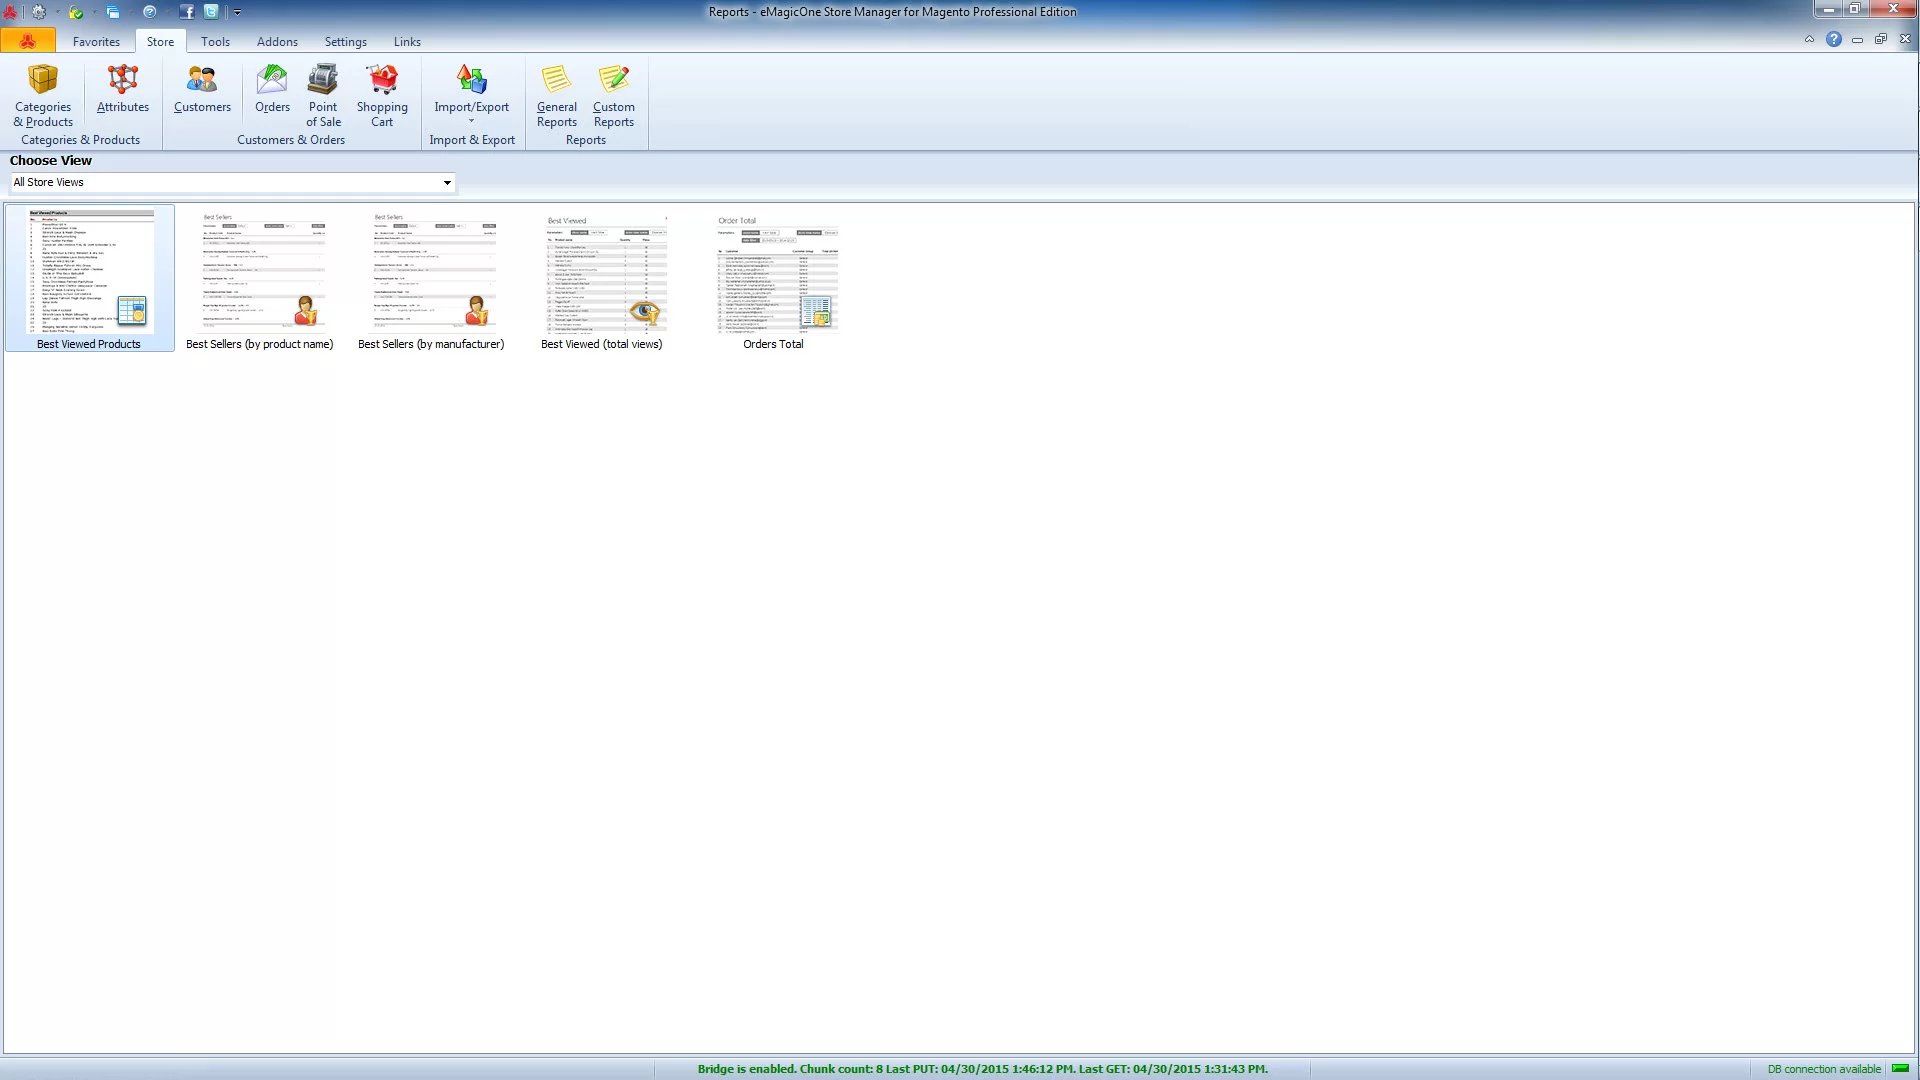1920x1080 pixels.
Task: Open the Customers section
Action: click(202, 89)
